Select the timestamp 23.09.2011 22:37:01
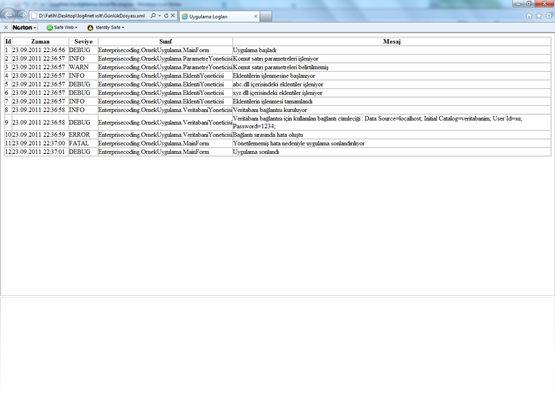The height and width of the screenshot is (394, 555). tap(39, 152)
